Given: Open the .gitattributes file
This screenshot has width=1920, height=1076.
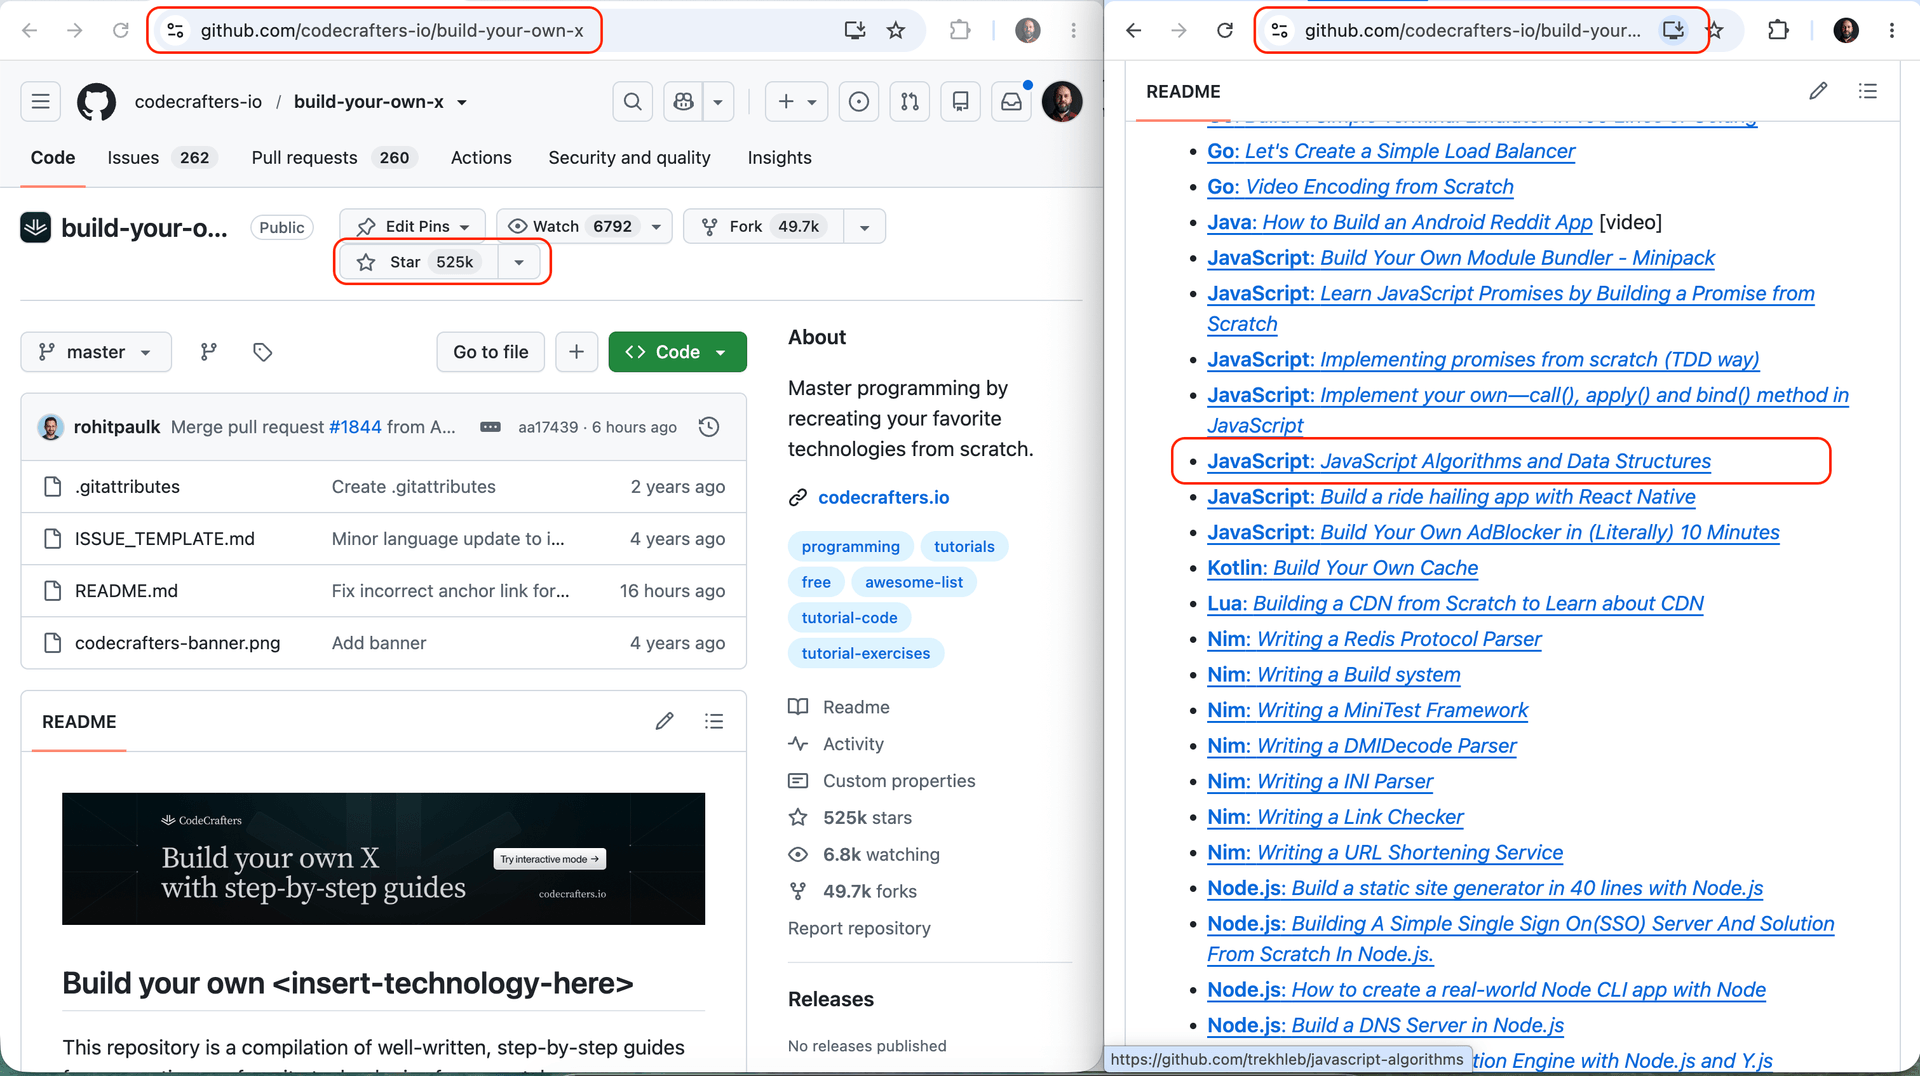Looking at the screenshot, I should pos(127,487).
